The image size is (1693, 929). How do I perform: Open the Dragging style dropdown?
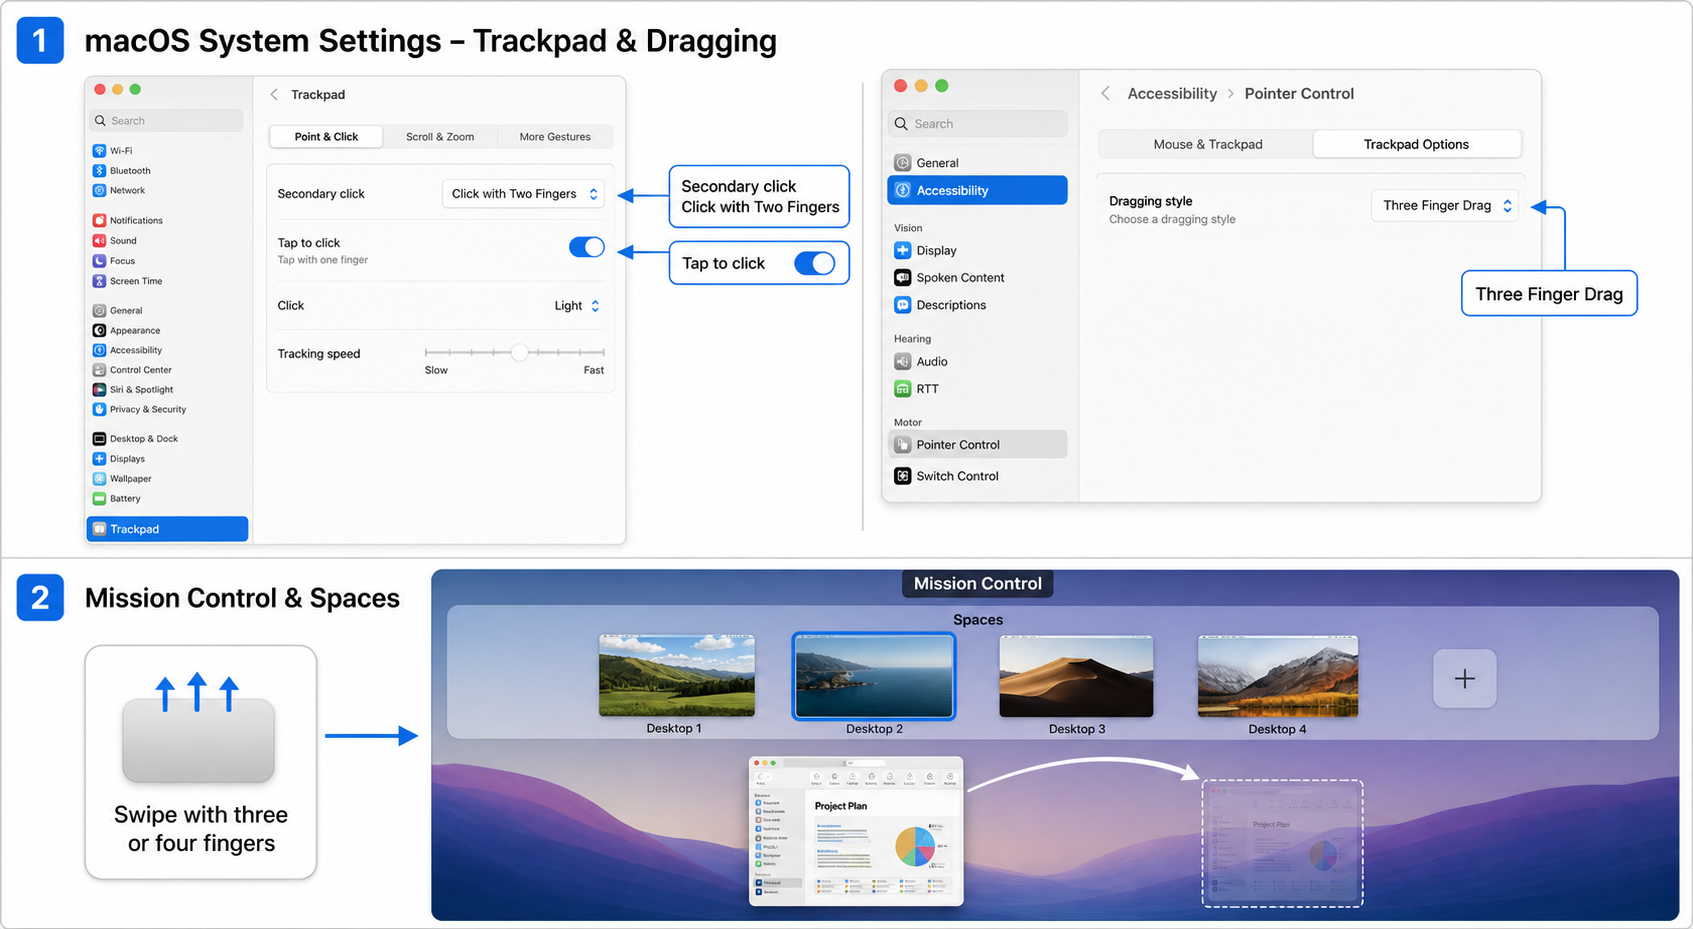click(x=1445, y=205)
